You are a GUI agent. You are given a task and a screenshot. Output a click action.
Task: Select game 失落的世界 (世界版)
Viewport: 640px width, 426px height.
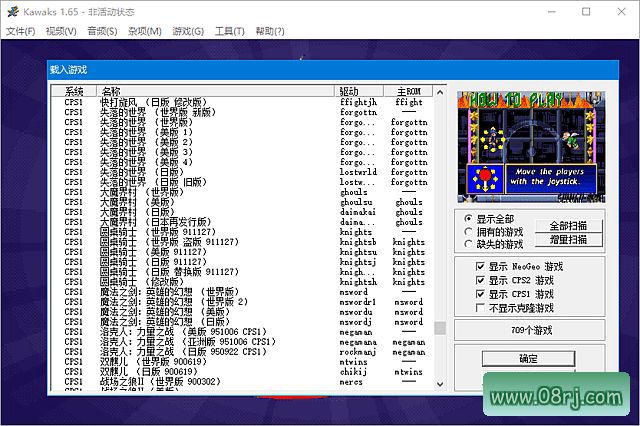tap(242, 122)
